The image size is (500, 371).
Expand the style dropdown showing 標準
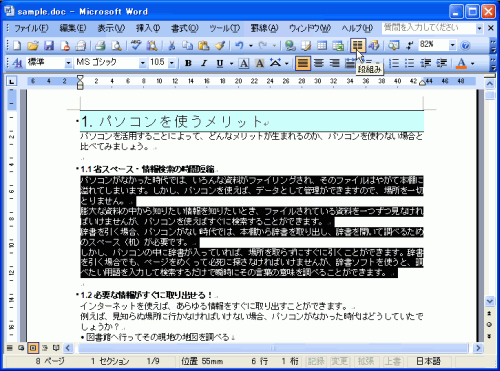coord(68,63)
